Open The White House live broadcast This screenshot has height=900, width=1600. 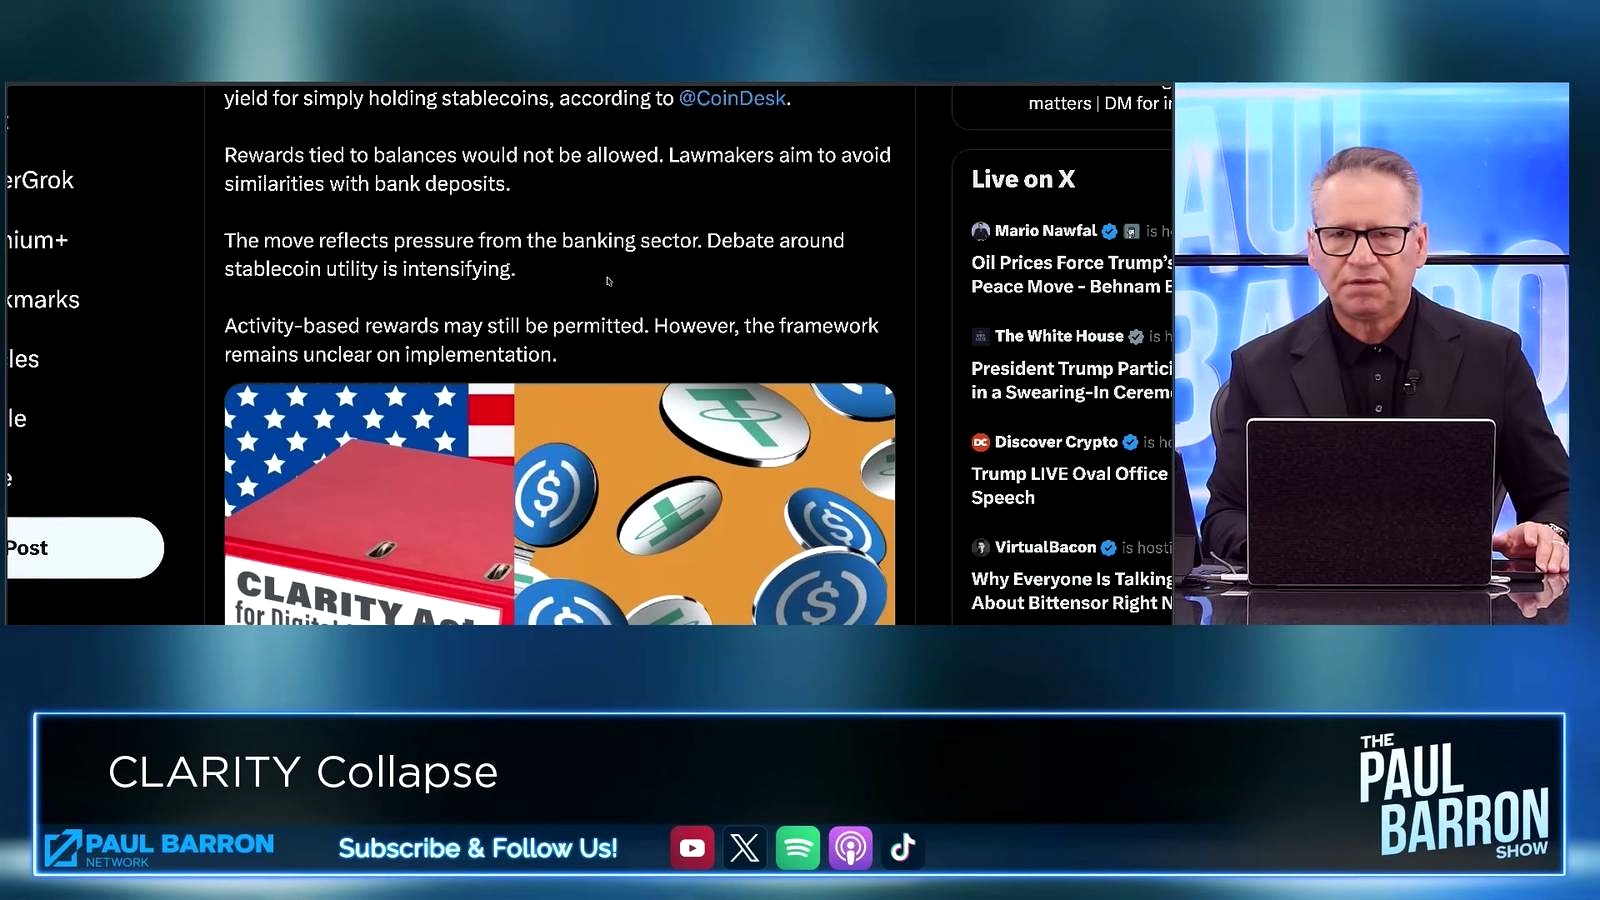point(1071,364)
